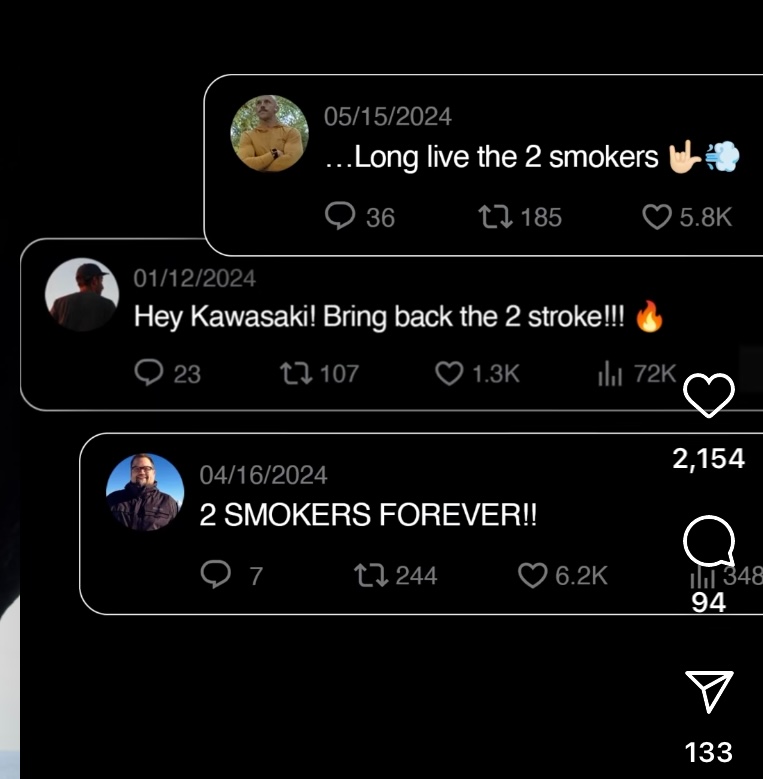Like the "2 SMOKERS FOREVER!!" tweet
This screenshot has height=779, width=763.
pos(532,575)
